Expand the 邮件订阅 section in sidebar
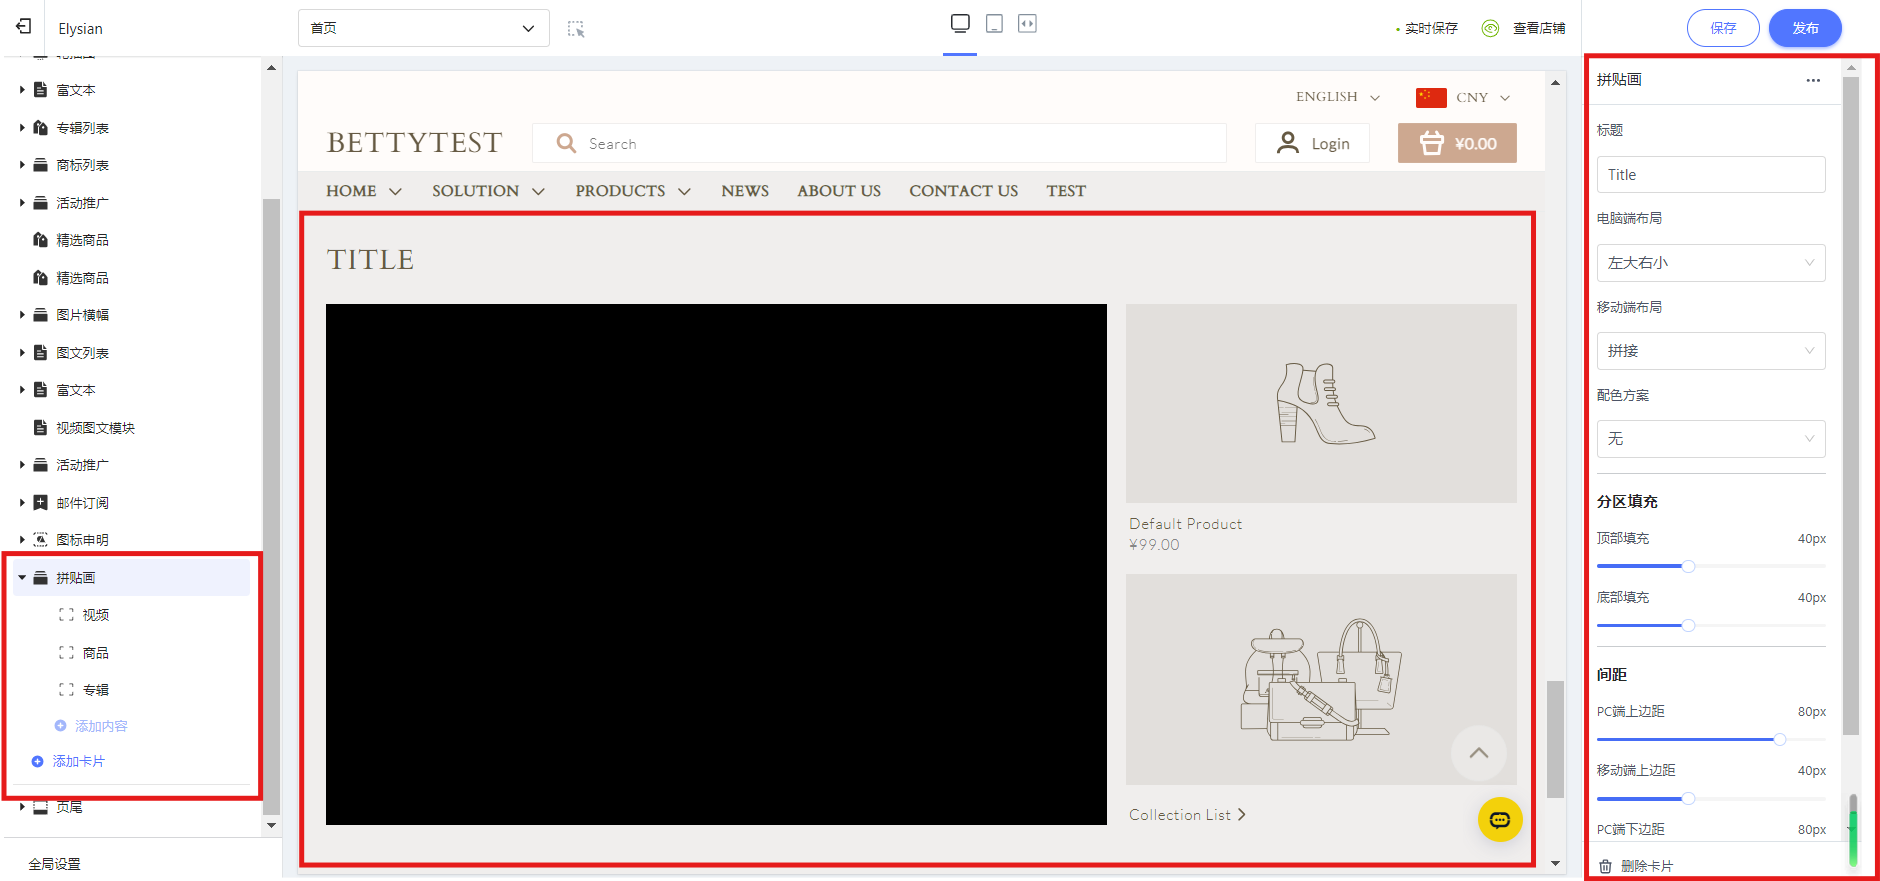 pyautogui.click(x=22, y=503)
